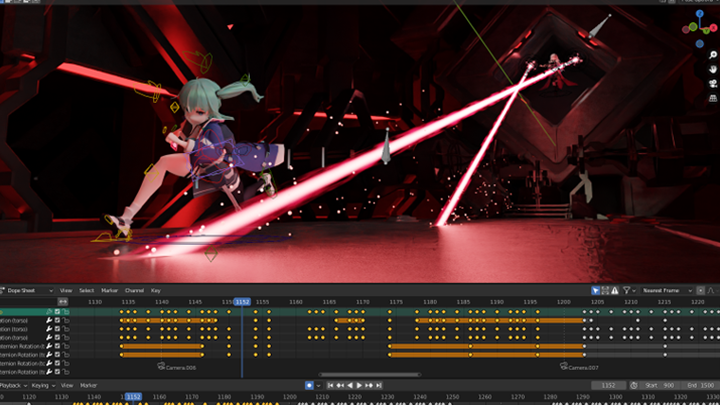Toggle lock on topmost torso channel

pyautogui.click(x=66, y=321)
